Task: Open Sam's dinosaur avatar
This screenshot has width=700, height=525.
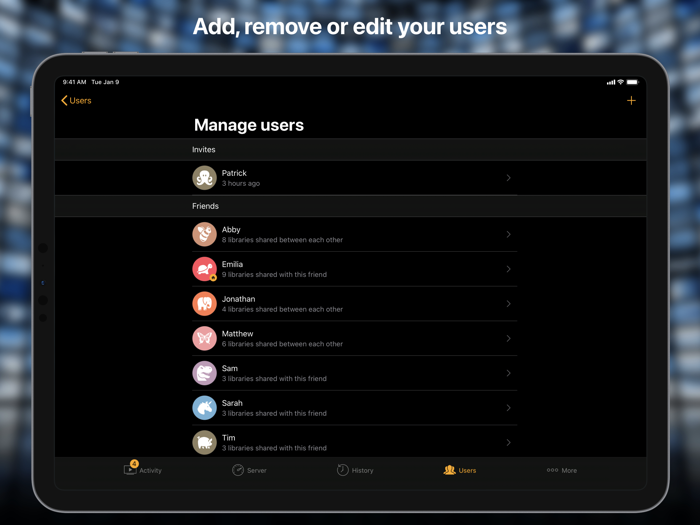Action: tap(204, 373)
